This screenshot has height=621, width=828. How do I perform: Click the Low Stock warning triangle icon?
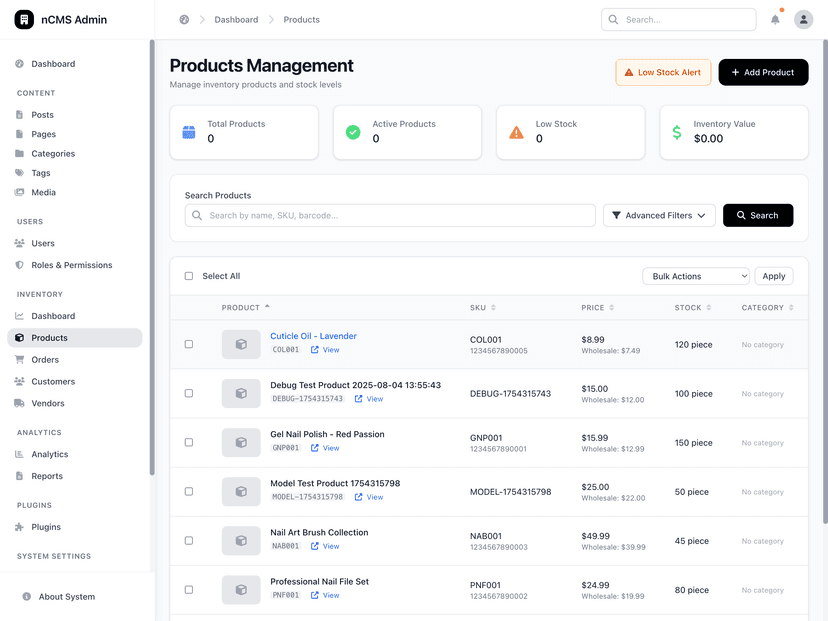tap(516, 132)
